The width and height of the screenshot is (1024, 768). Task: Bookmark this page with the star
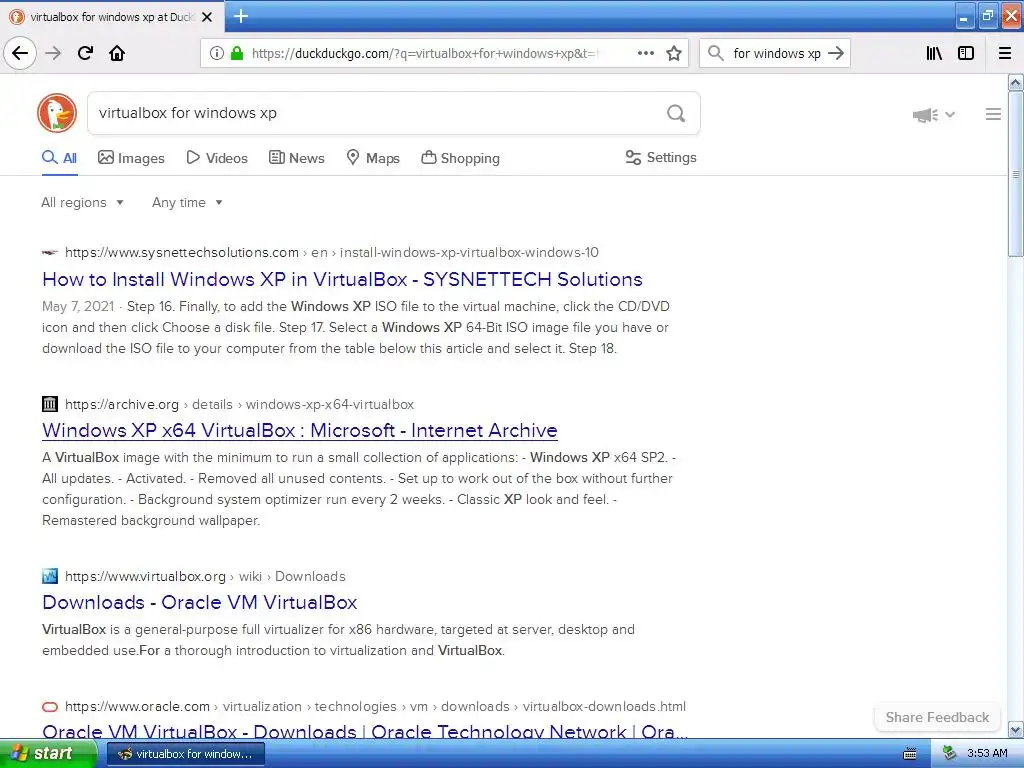click(674, 53)
